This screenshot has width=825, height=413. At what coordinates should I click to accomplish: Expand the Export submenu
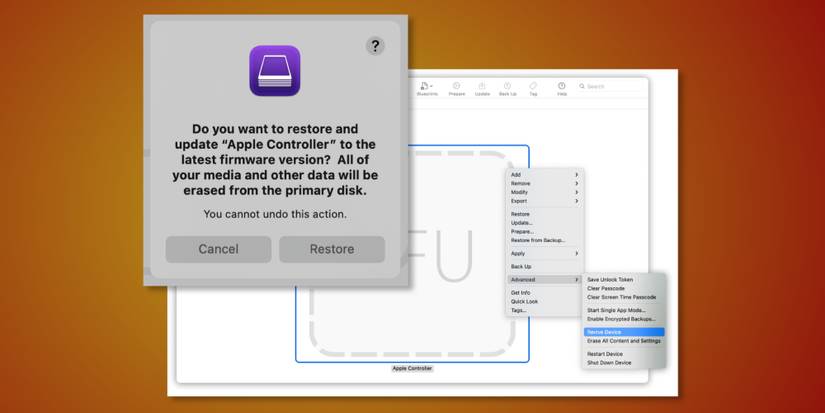545,201
